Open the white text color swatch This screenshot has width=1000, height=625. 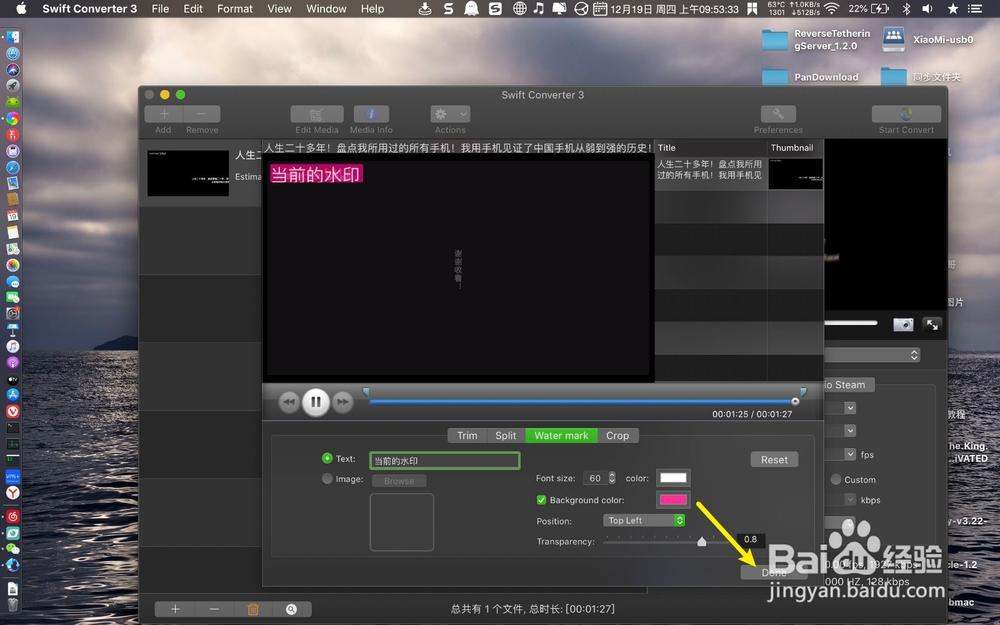tap(673, 478)
